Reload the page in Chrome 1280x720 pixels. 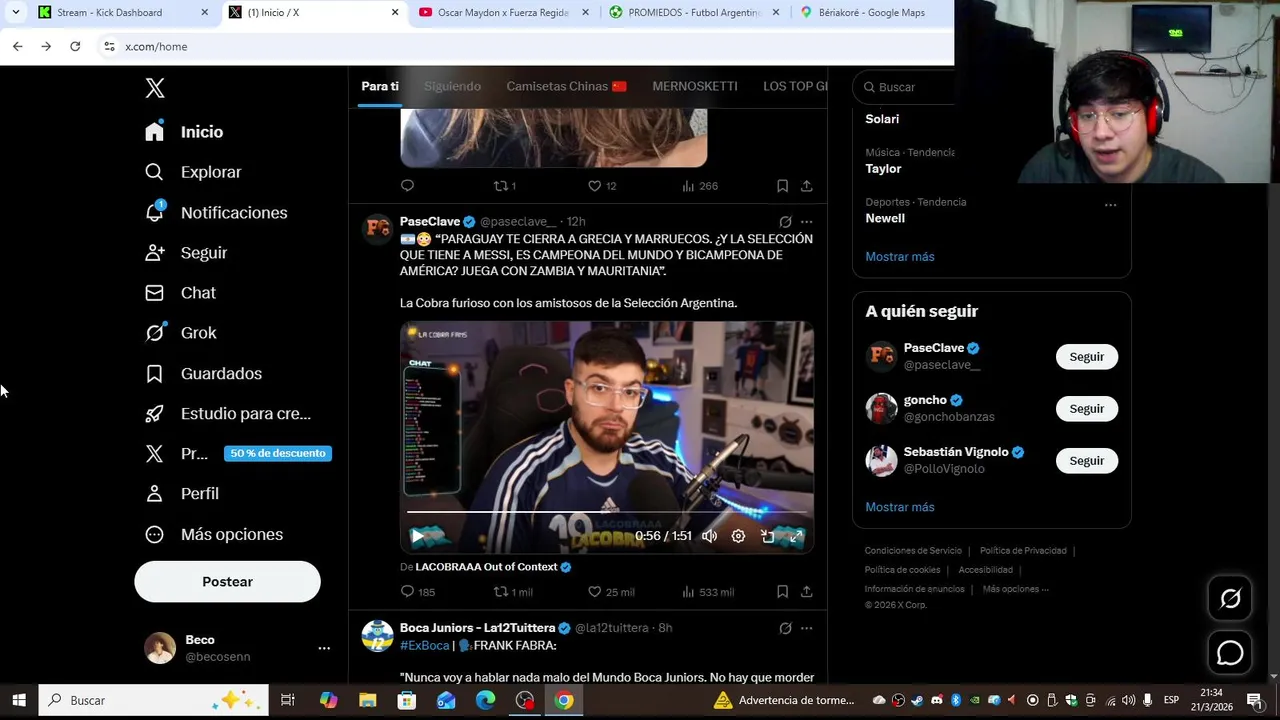coord(75,46)
